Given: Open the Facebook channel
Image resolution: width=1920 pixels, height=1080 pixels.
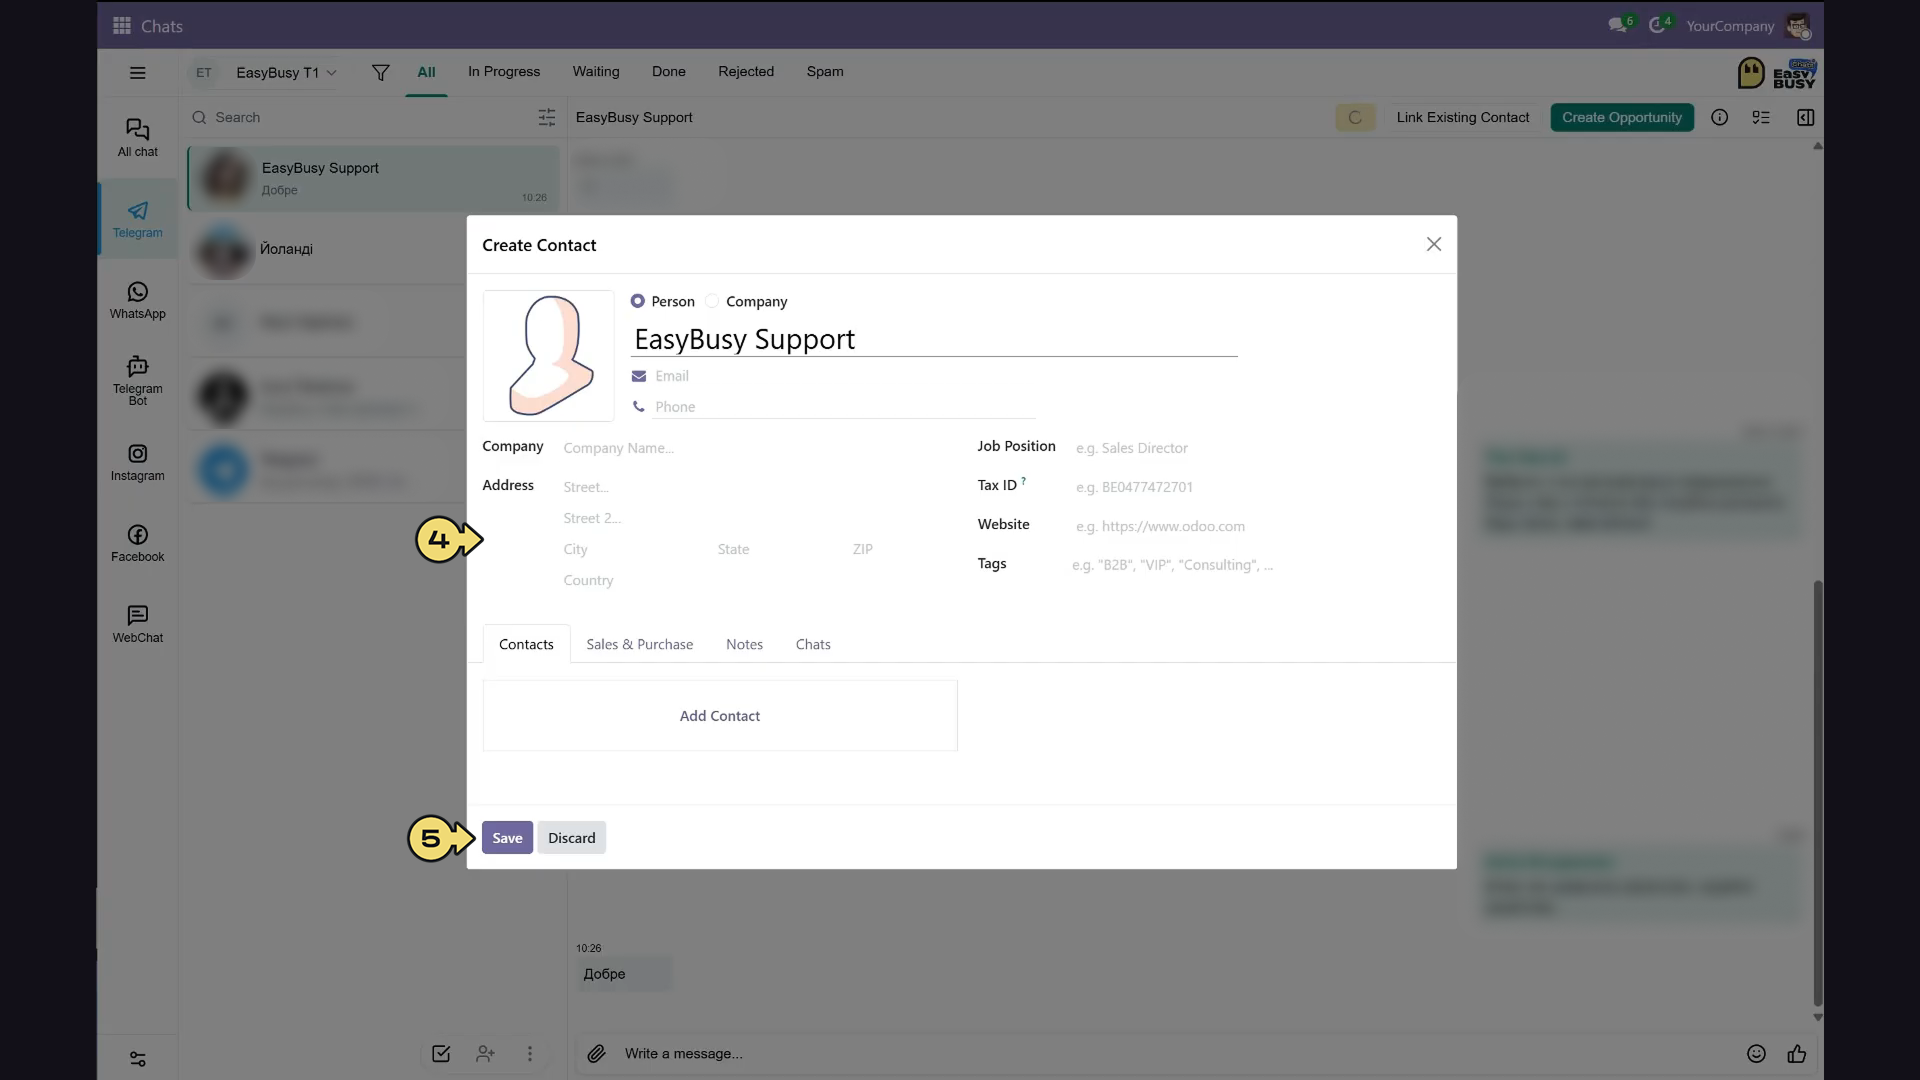Looking at the screenshot, I should (138, 544).
